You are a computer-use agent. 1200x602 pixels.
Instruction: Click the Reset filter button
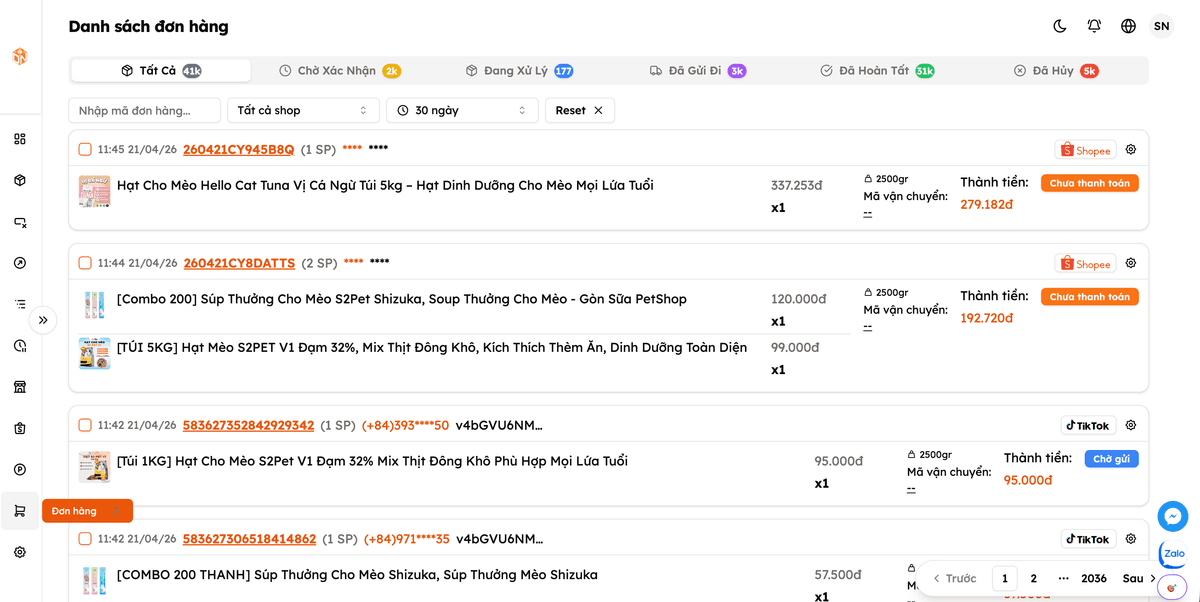coord(580,110)
